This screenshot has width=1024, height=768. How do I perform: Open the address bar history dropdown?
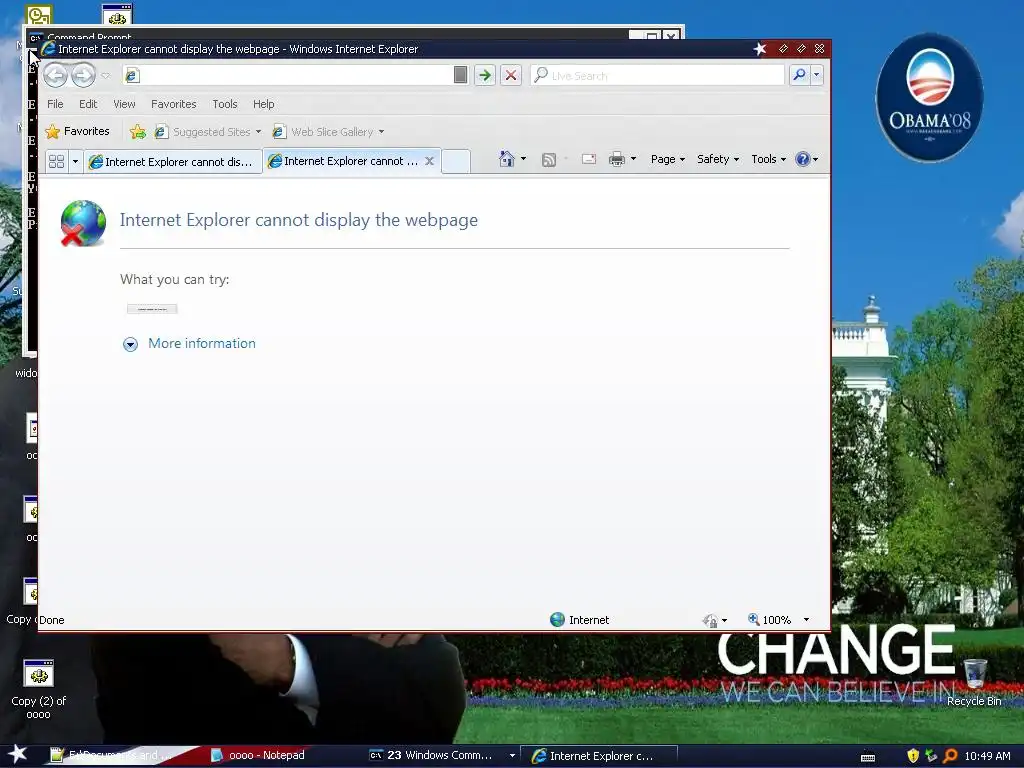coord(460,75)
